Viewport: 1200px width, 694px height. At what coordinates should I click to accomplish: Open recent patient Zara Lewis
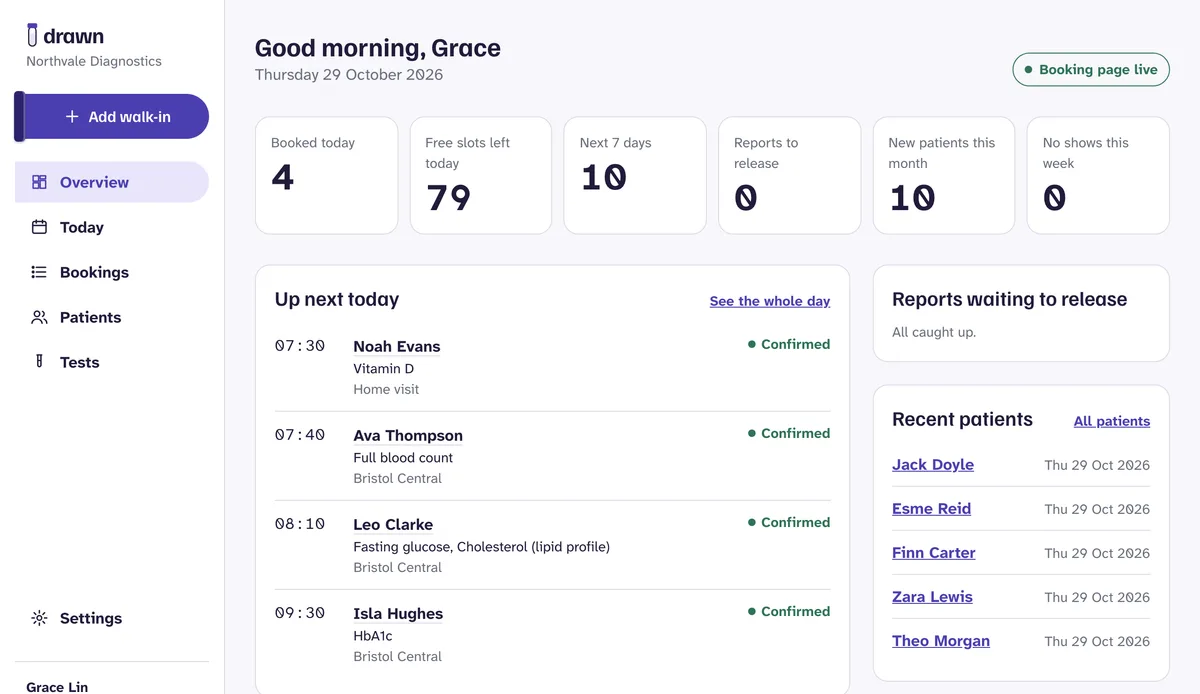point(932,596)
